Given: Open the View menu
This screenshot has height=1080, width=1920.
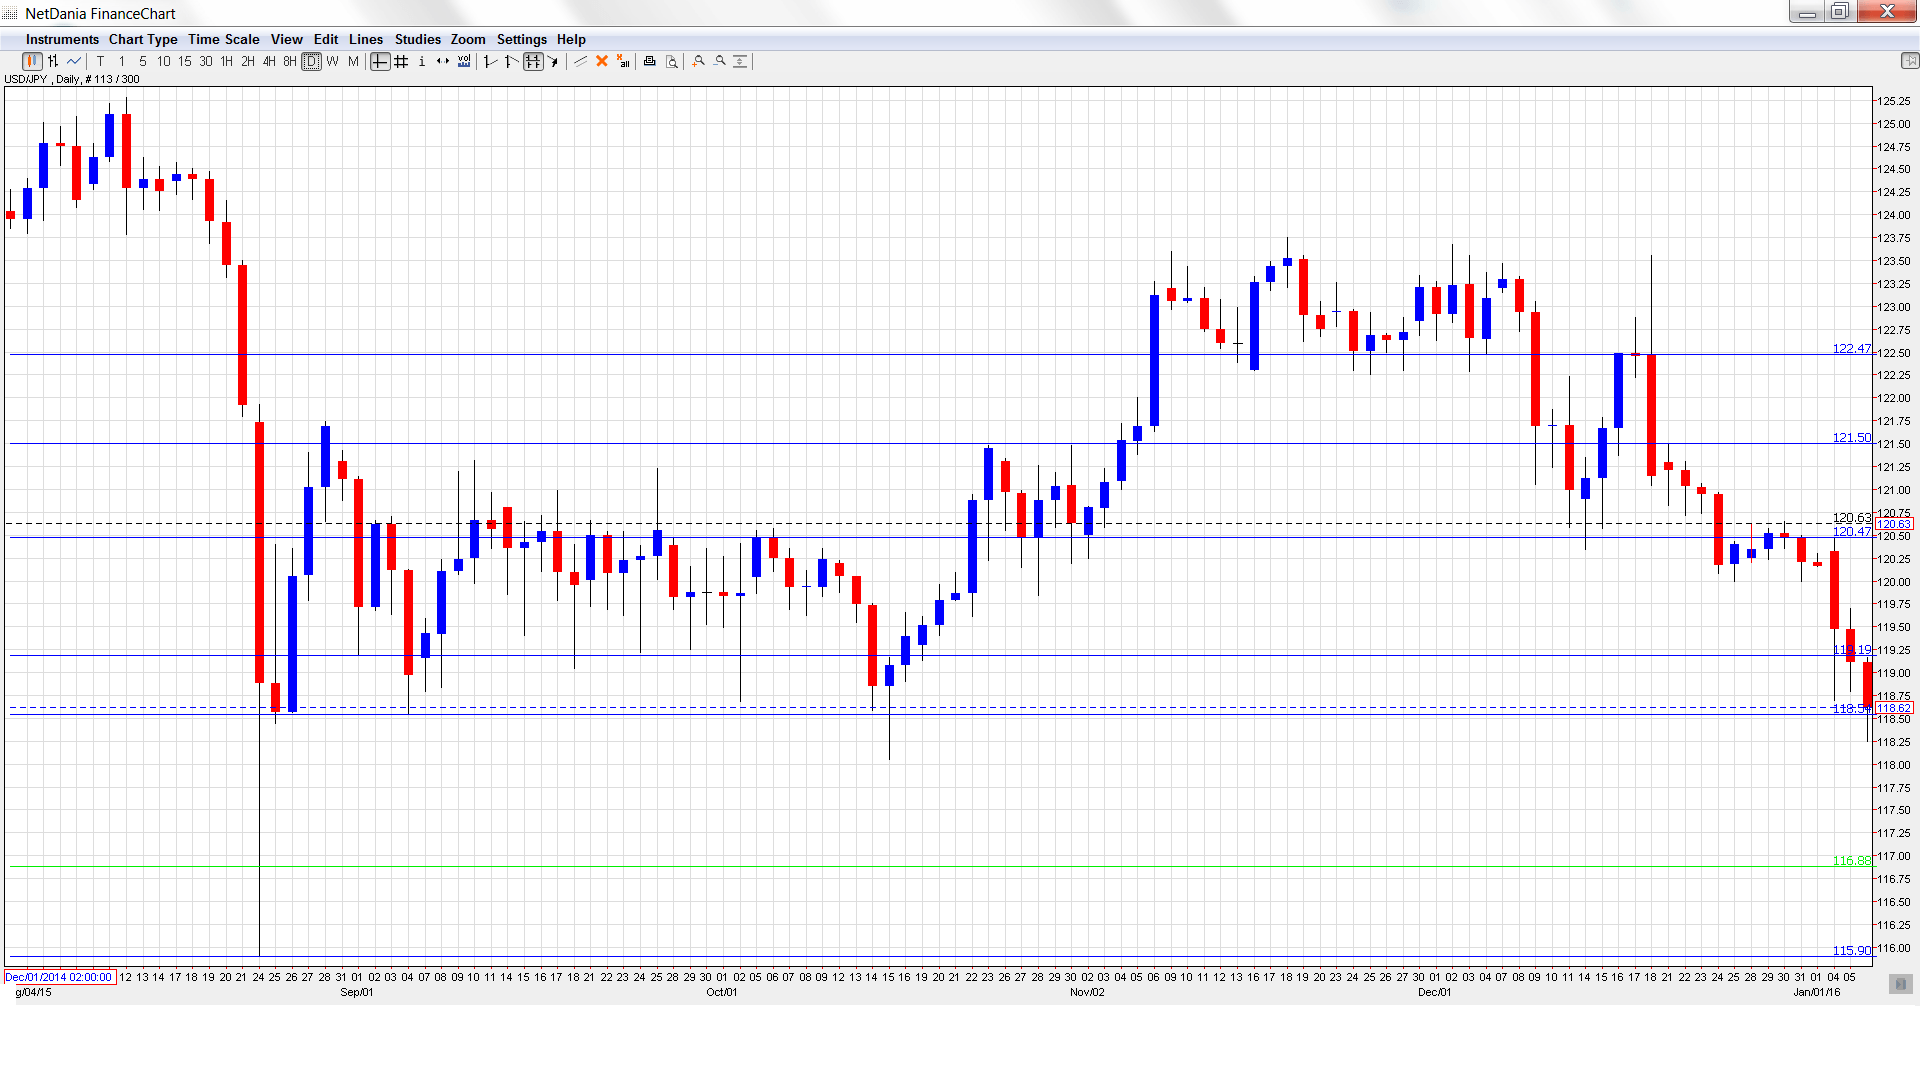Looking at the screenshot, I should click(x=287, y=40).
